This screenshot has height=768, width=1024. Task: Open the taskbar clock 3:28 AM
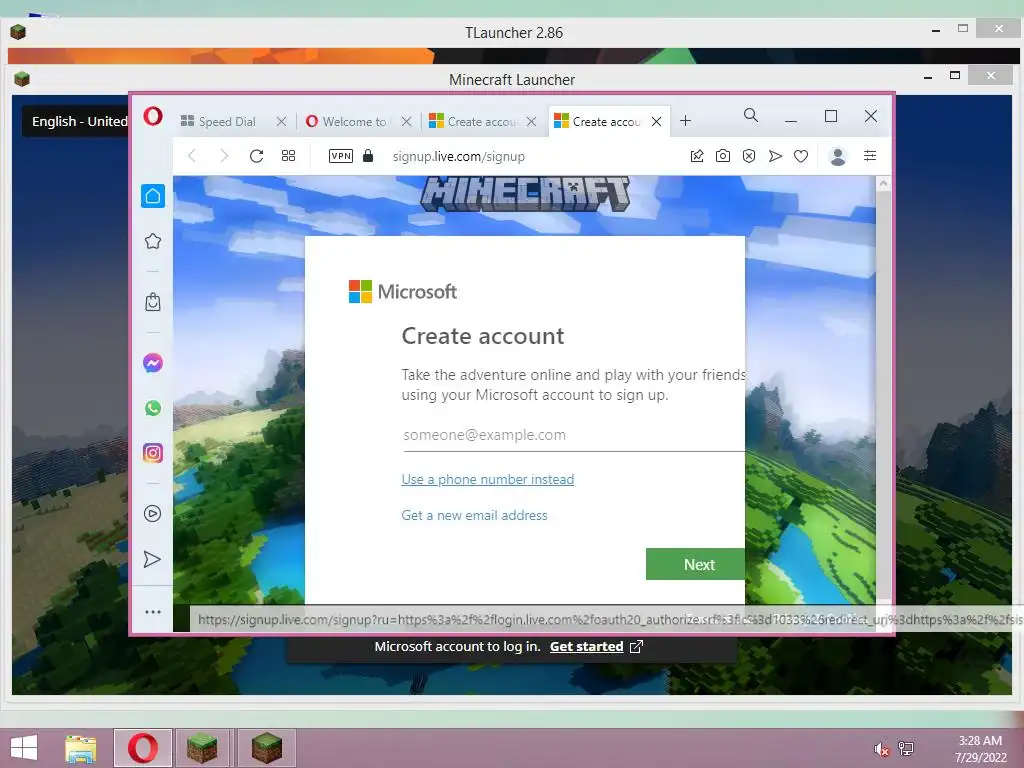point(980,749)
